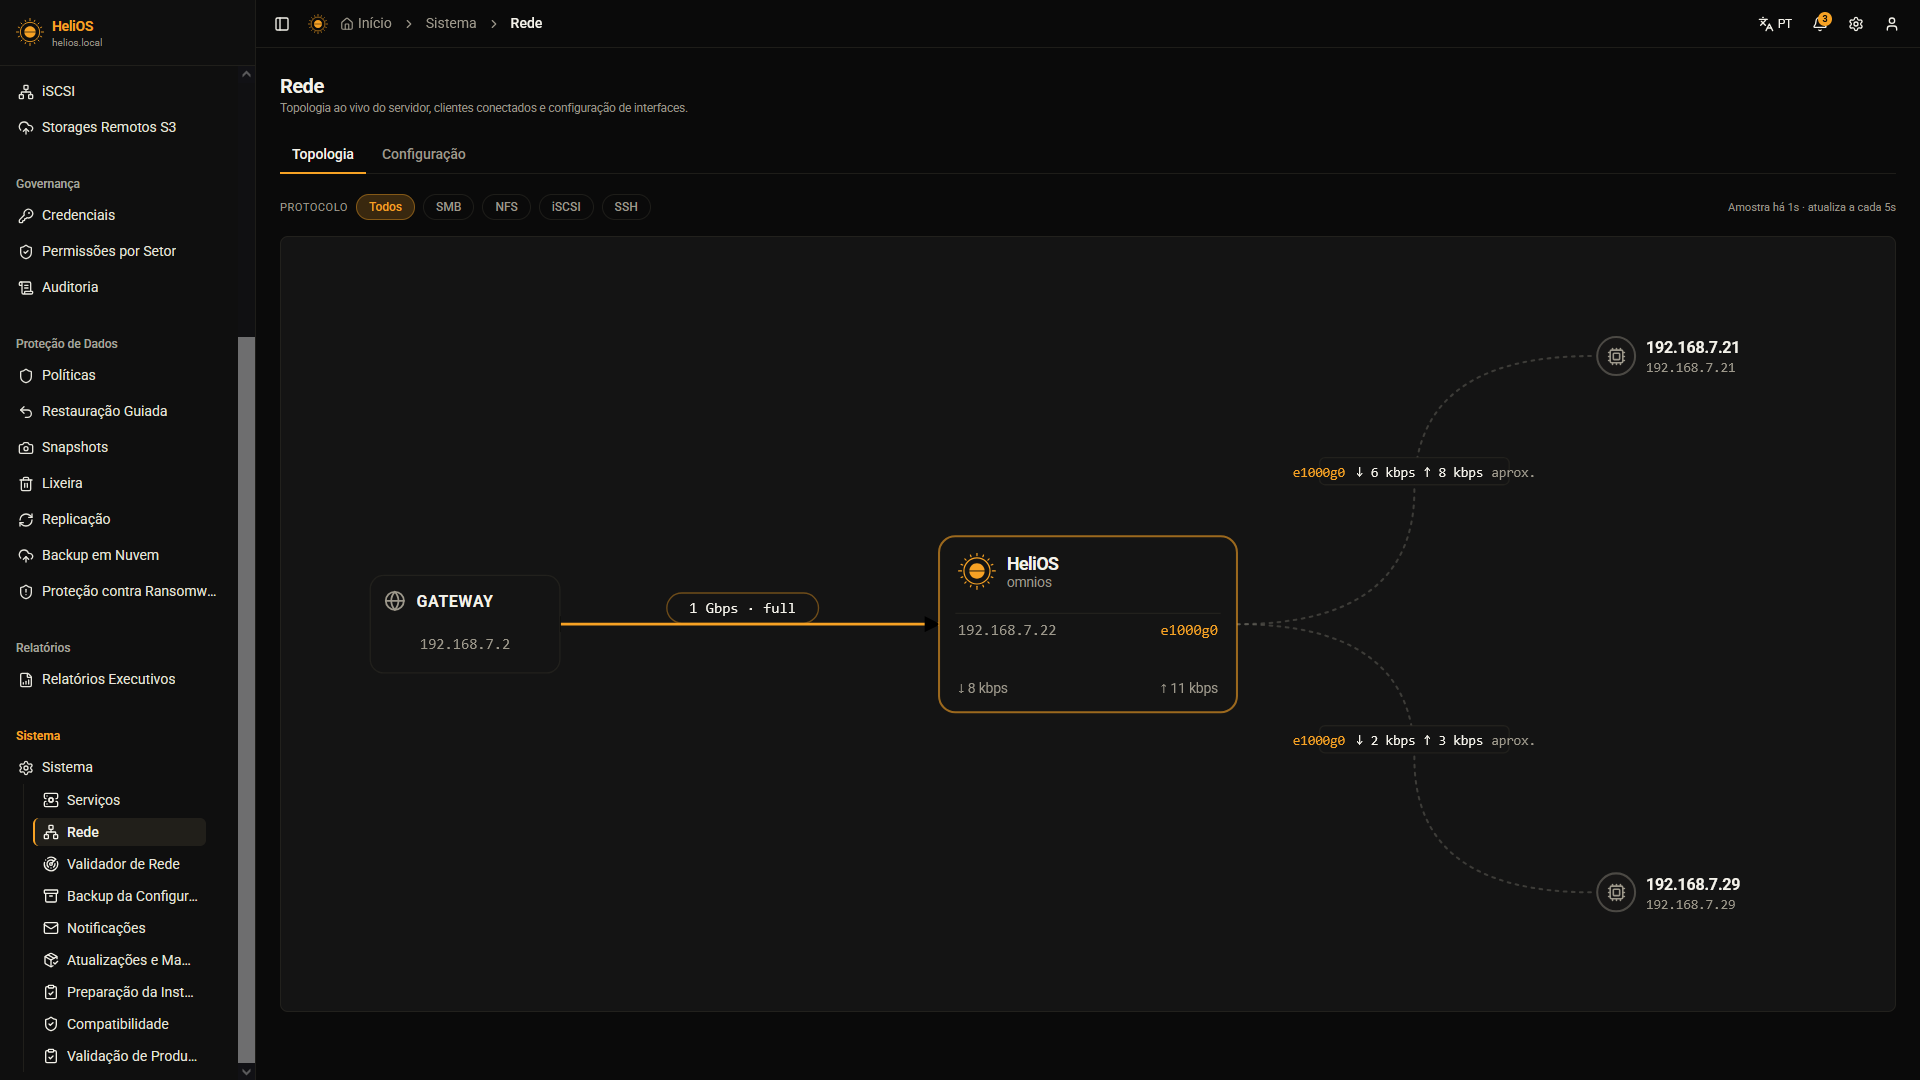Open Validação de Produção menu item
The height and width of the screenshot is (1080, 1920).
pyautogui.click(x=119, y=1056)
